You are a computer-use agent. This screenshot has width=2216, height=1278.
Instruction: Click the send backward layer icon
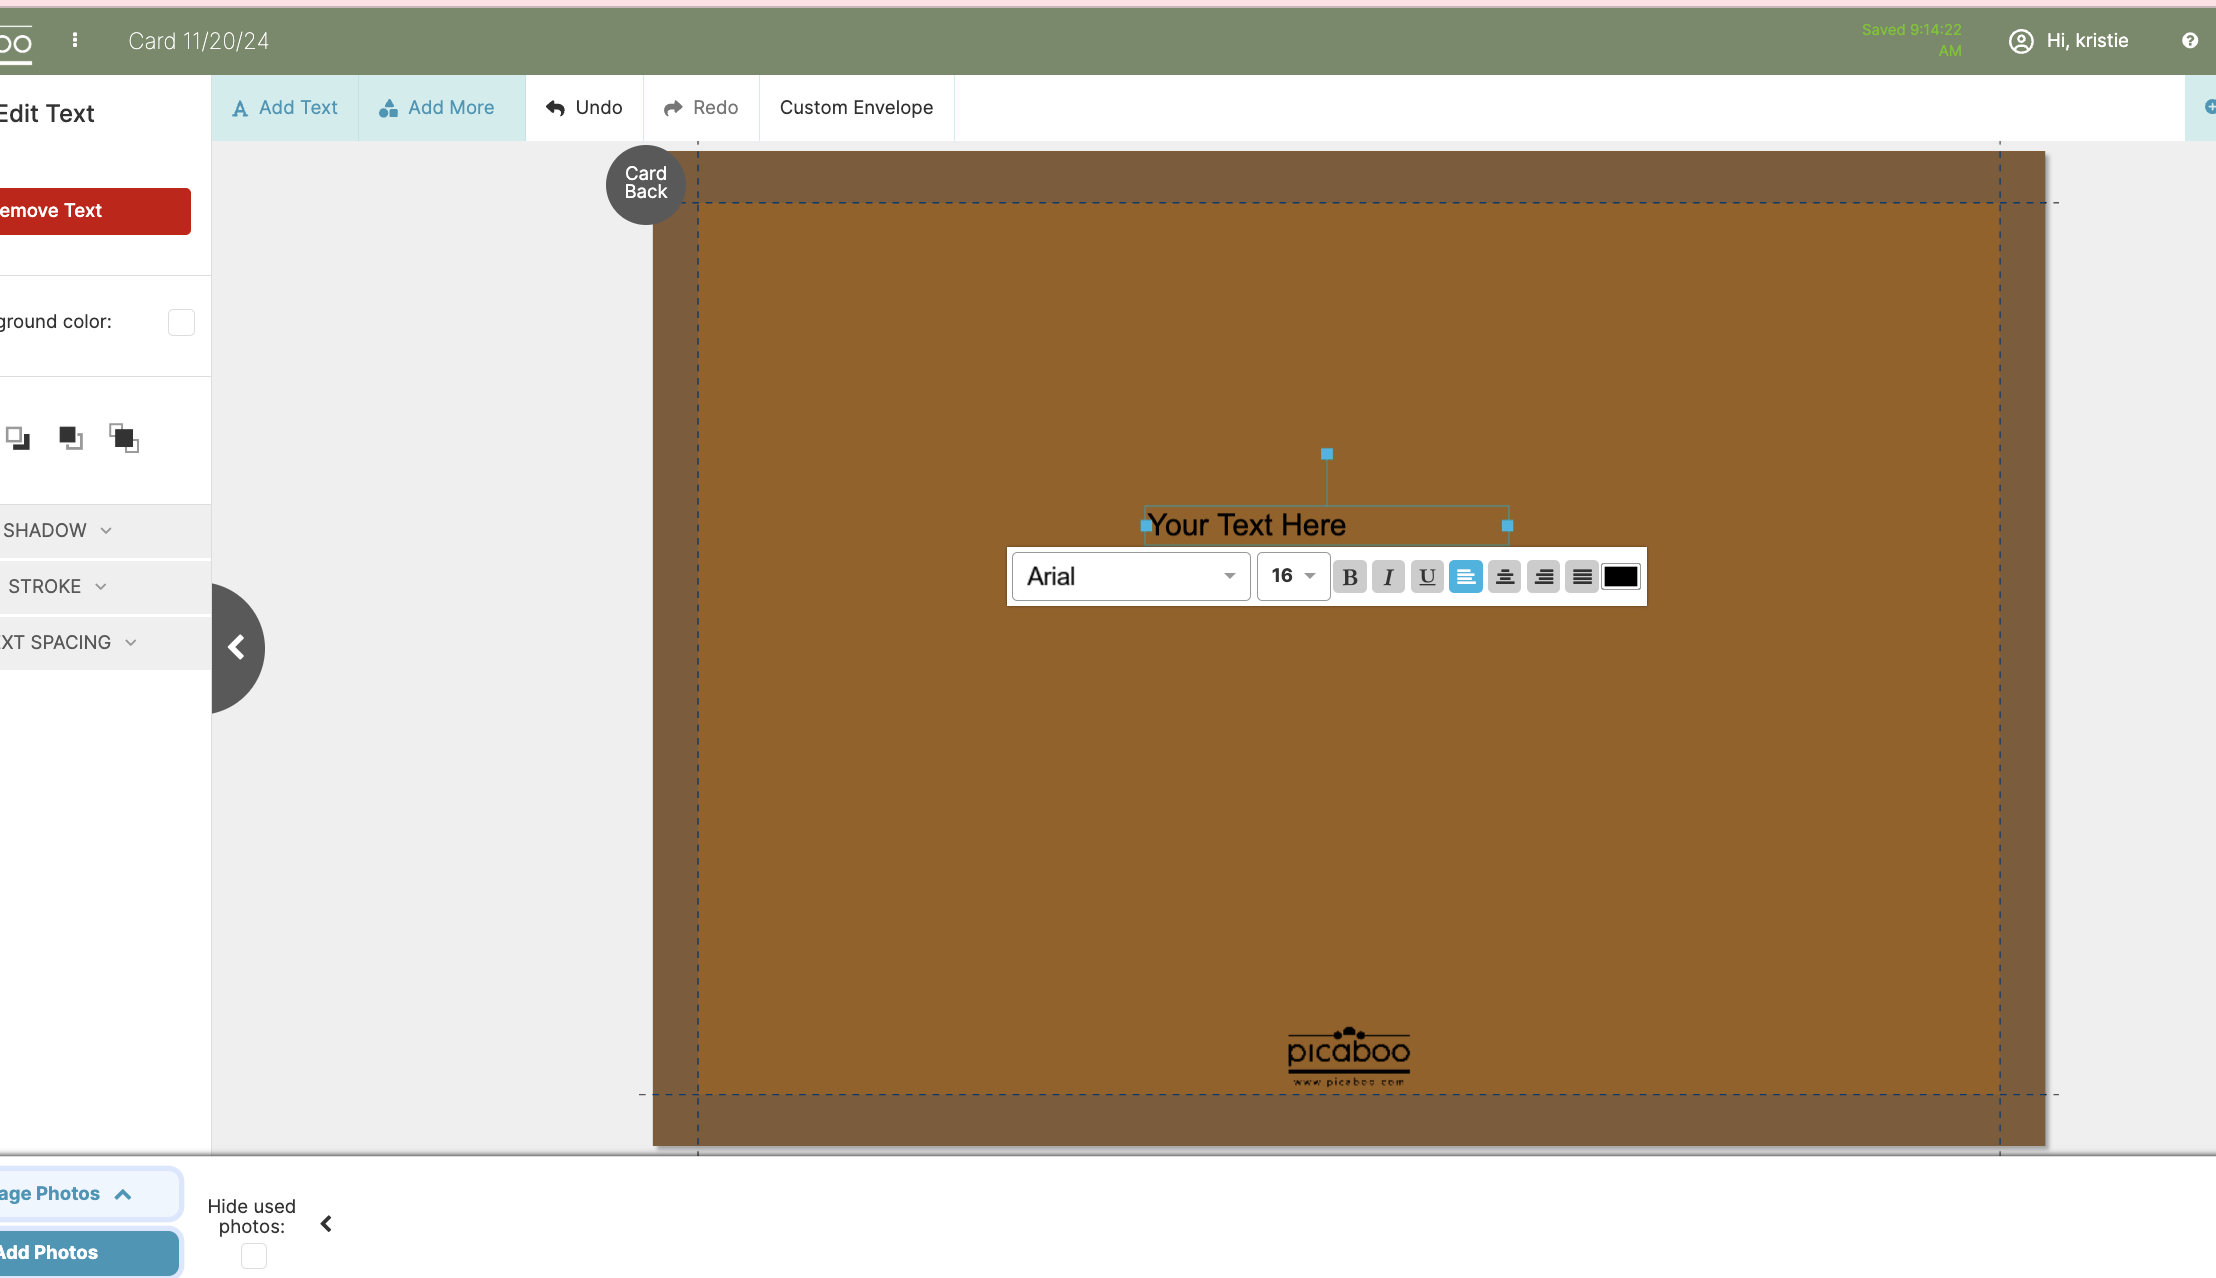[x=18, y=438]
